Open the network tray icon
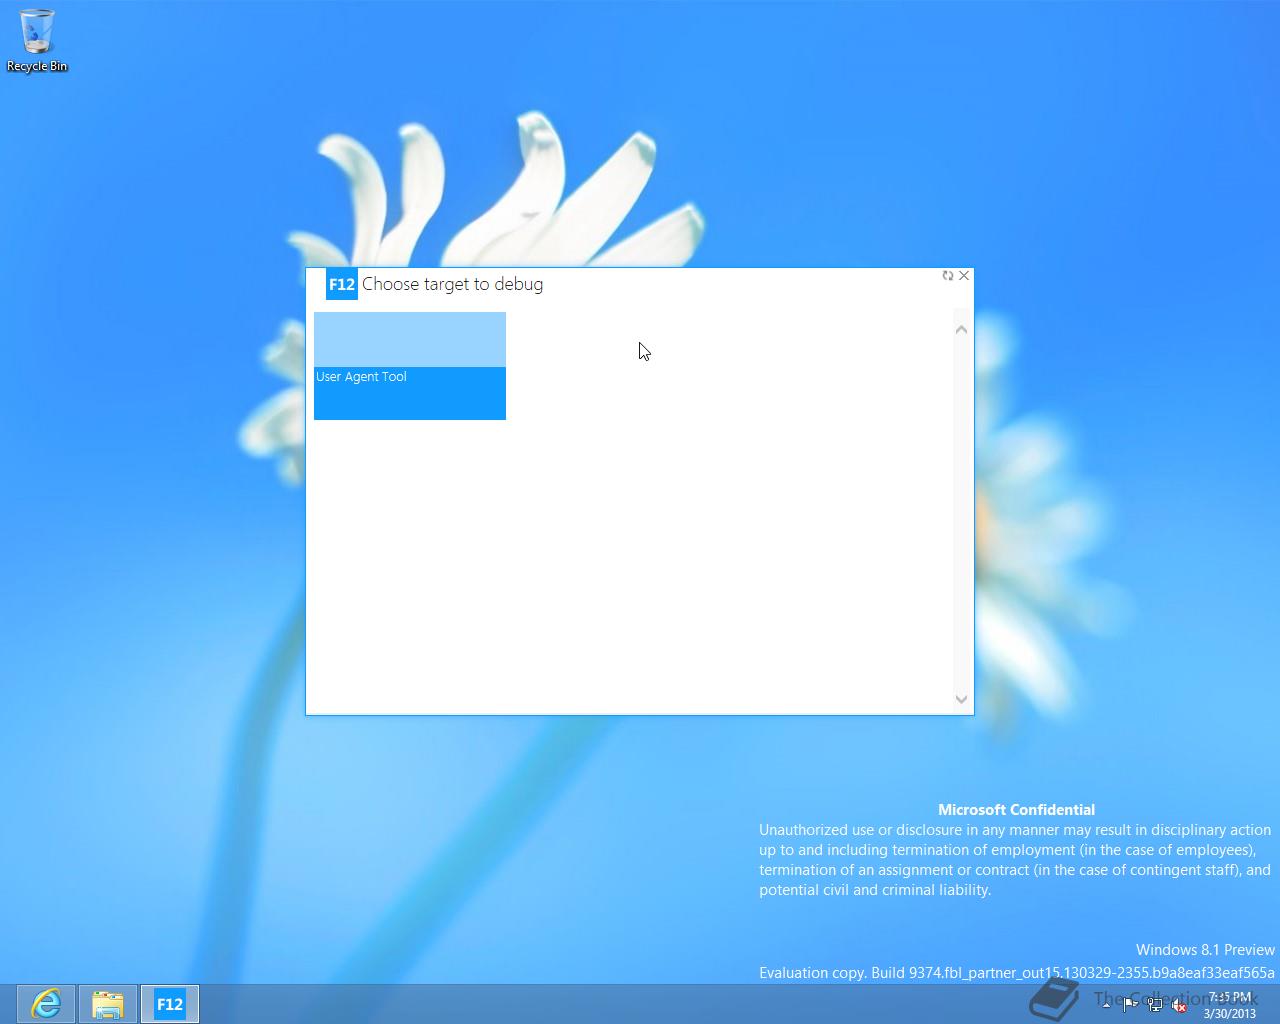This screenshot has height=1024, width=1280. (x=1155, y=1004)
